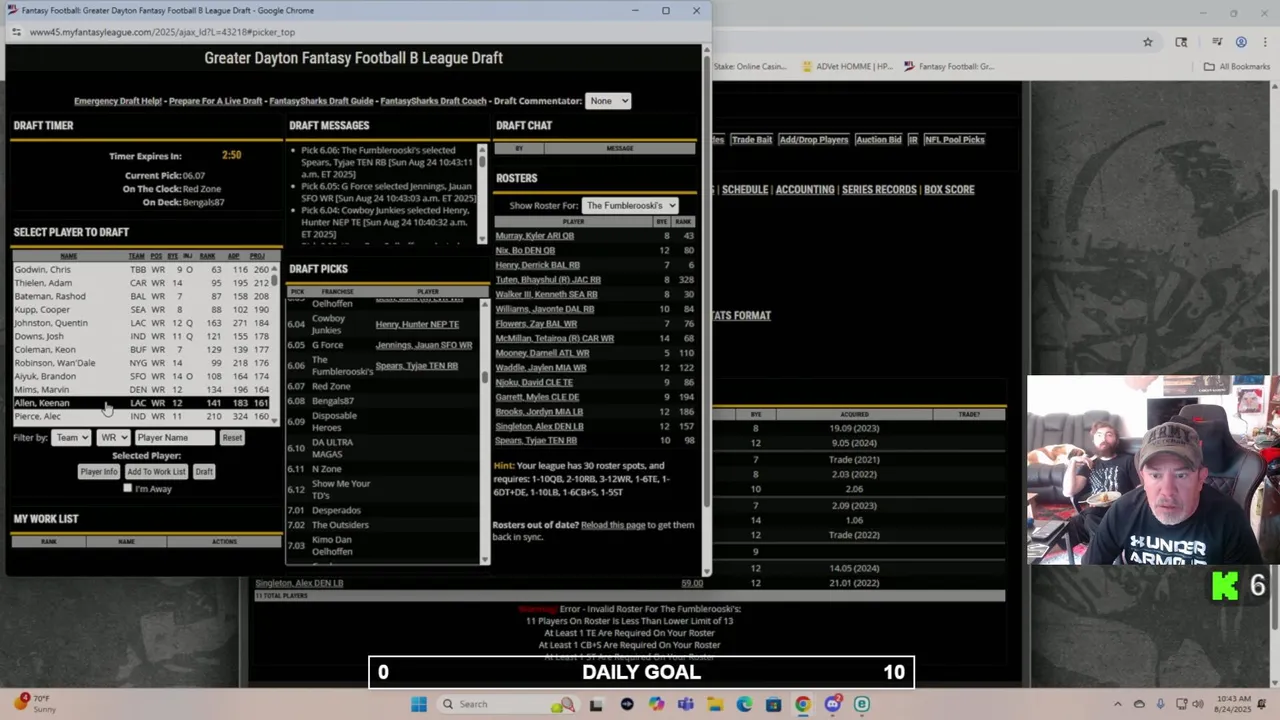
Task: Open the OneDrive cloud tray icon
Action: 1139,704
